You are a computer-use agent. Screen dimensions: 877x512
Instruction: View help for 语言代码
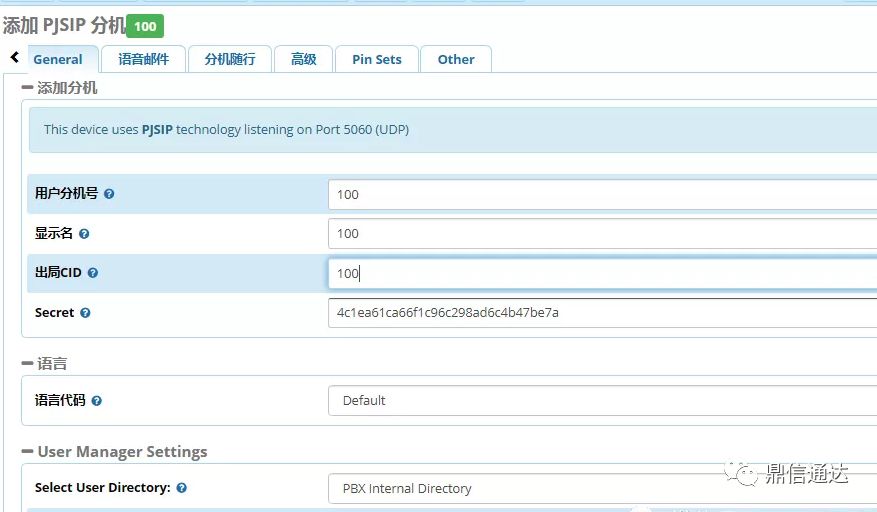(x=96, y=401)
